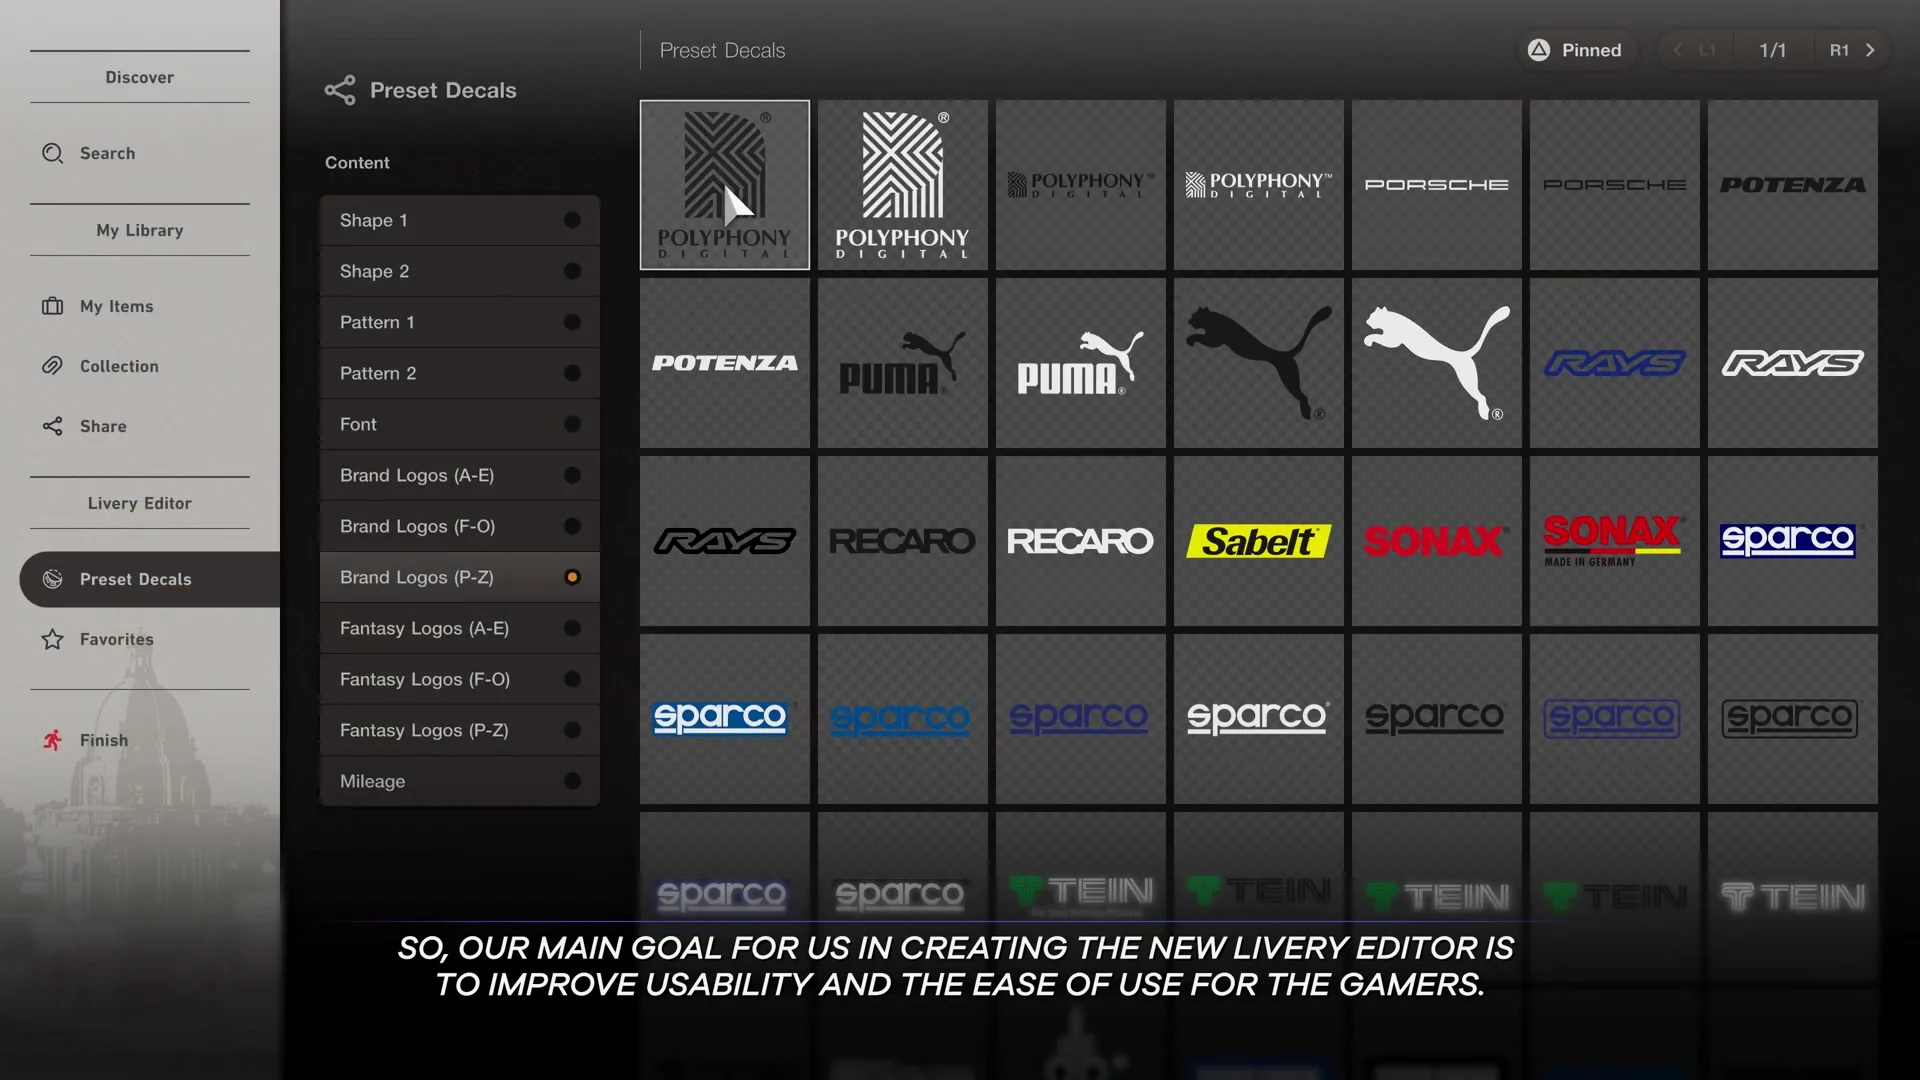The width and height of the screenshot is (1920, 1080).
Task: Click the Finish running-figure icon
Action: [52, 740]
